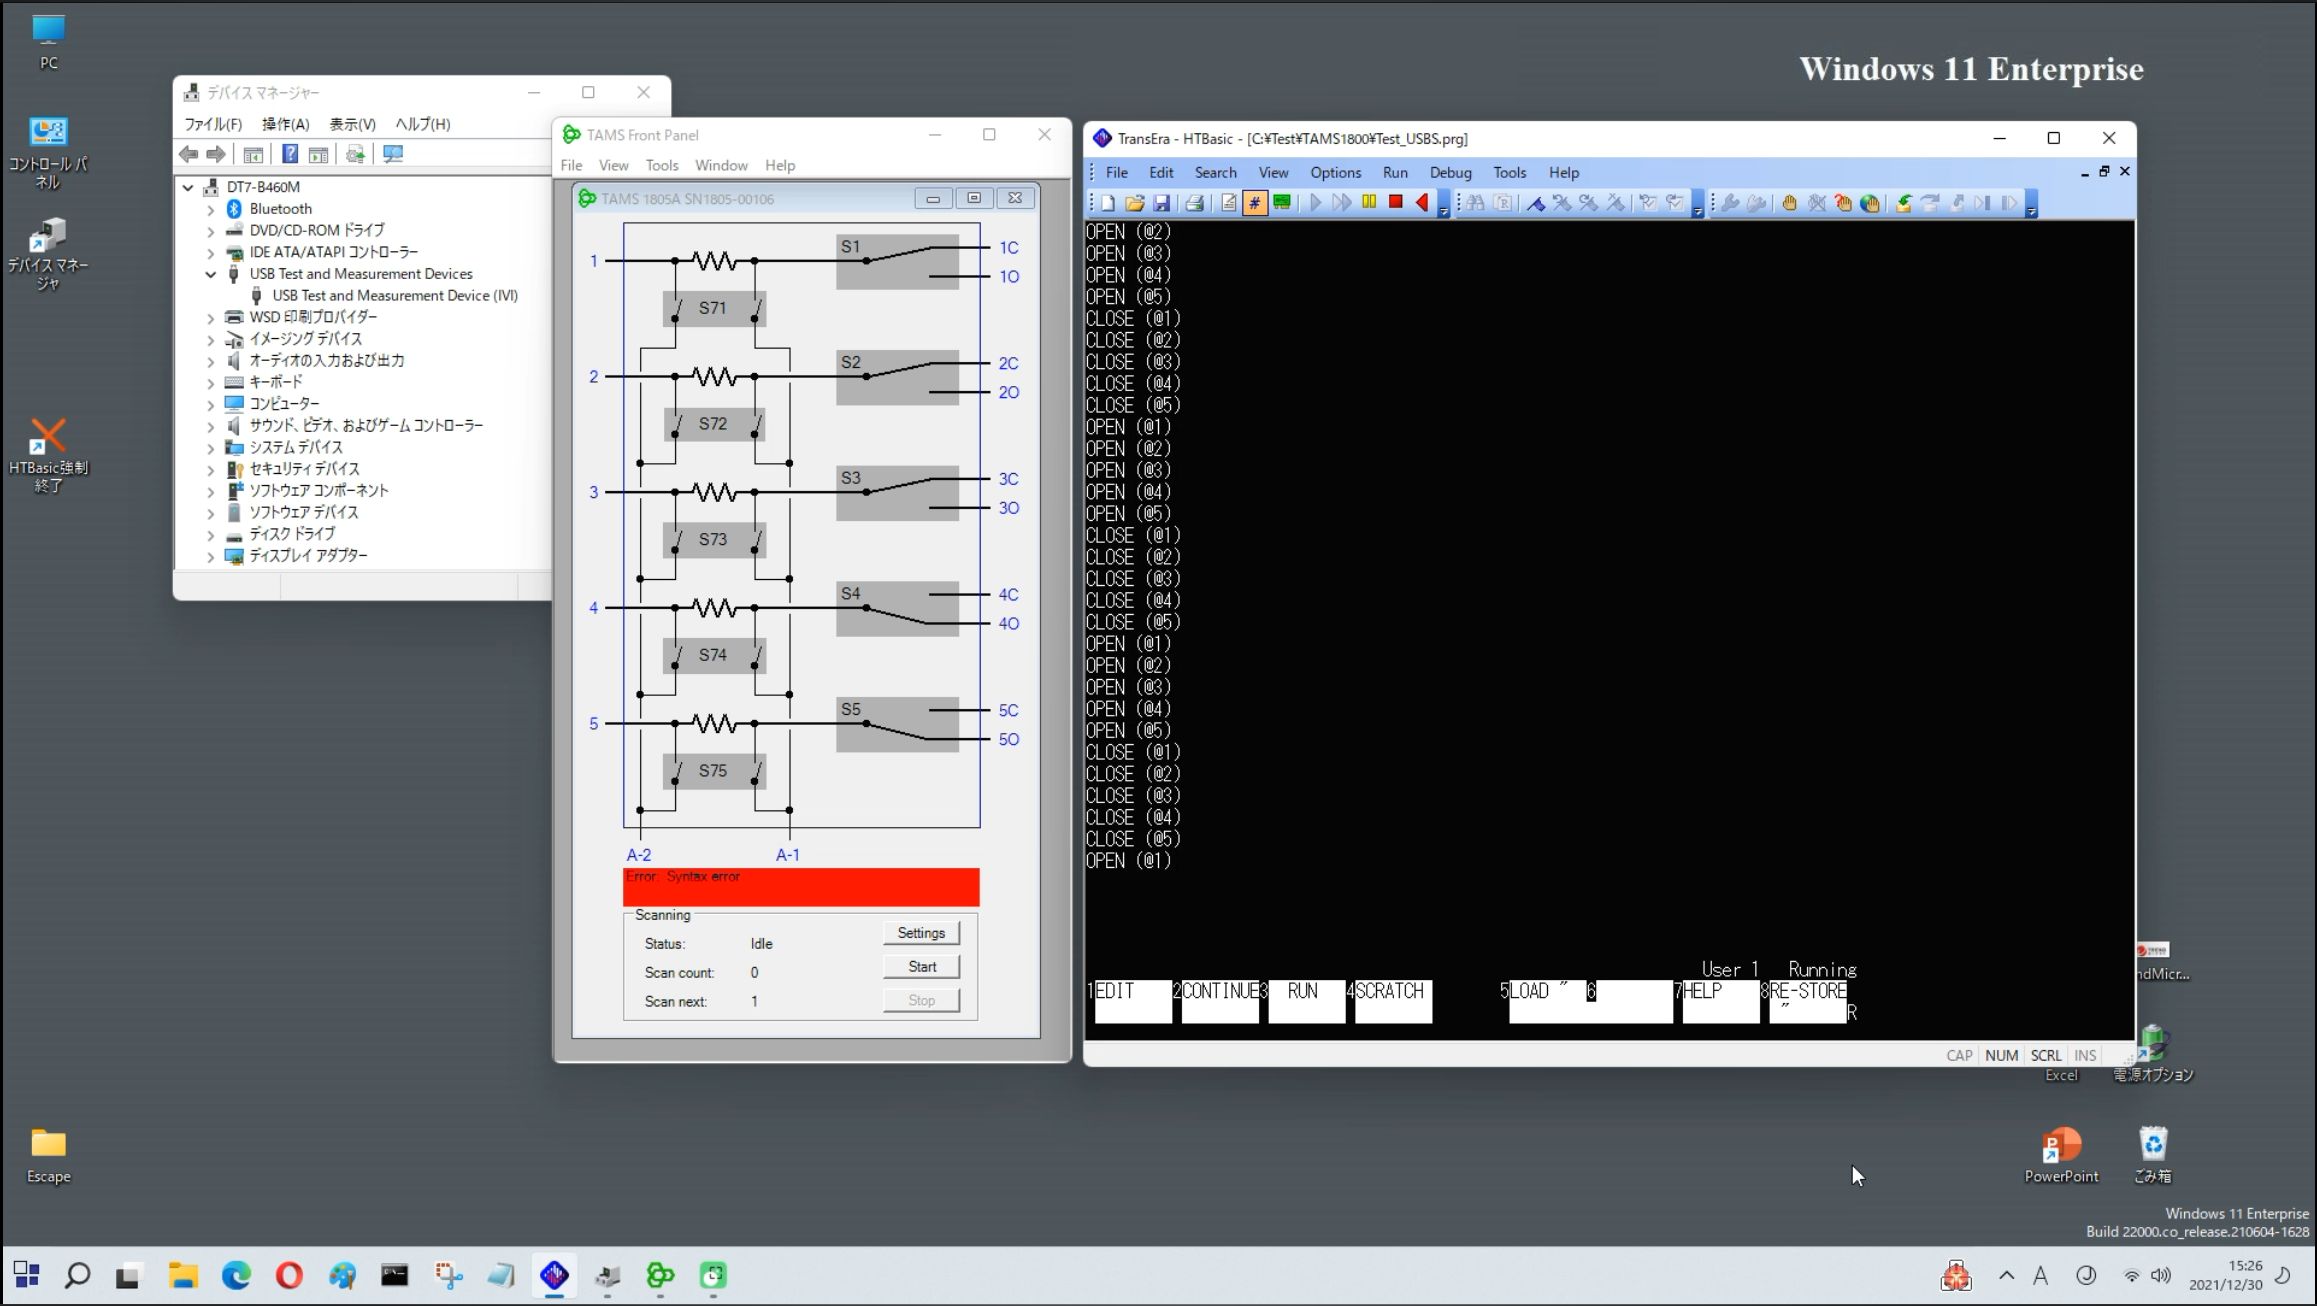This screenshot has height=1306, width=2317.
Task: Open Debug menu in HTBasic
Action: (1450, 172)
